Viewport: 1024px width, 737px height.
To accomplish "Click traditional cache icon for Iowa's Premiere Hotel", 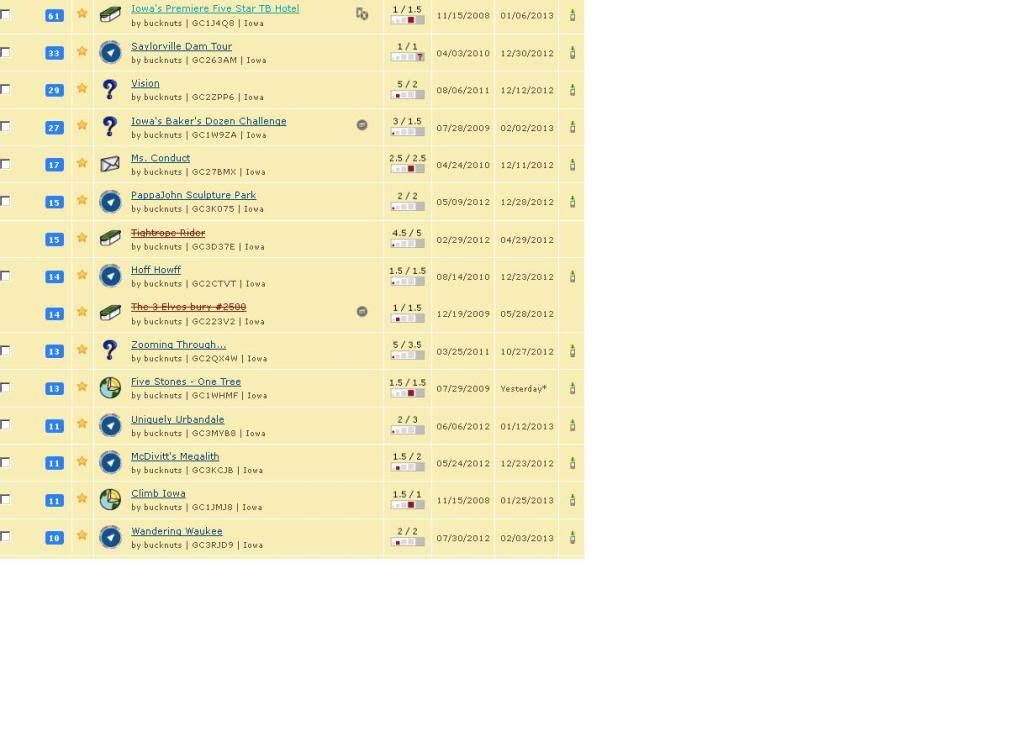I will tap(110, 14).
